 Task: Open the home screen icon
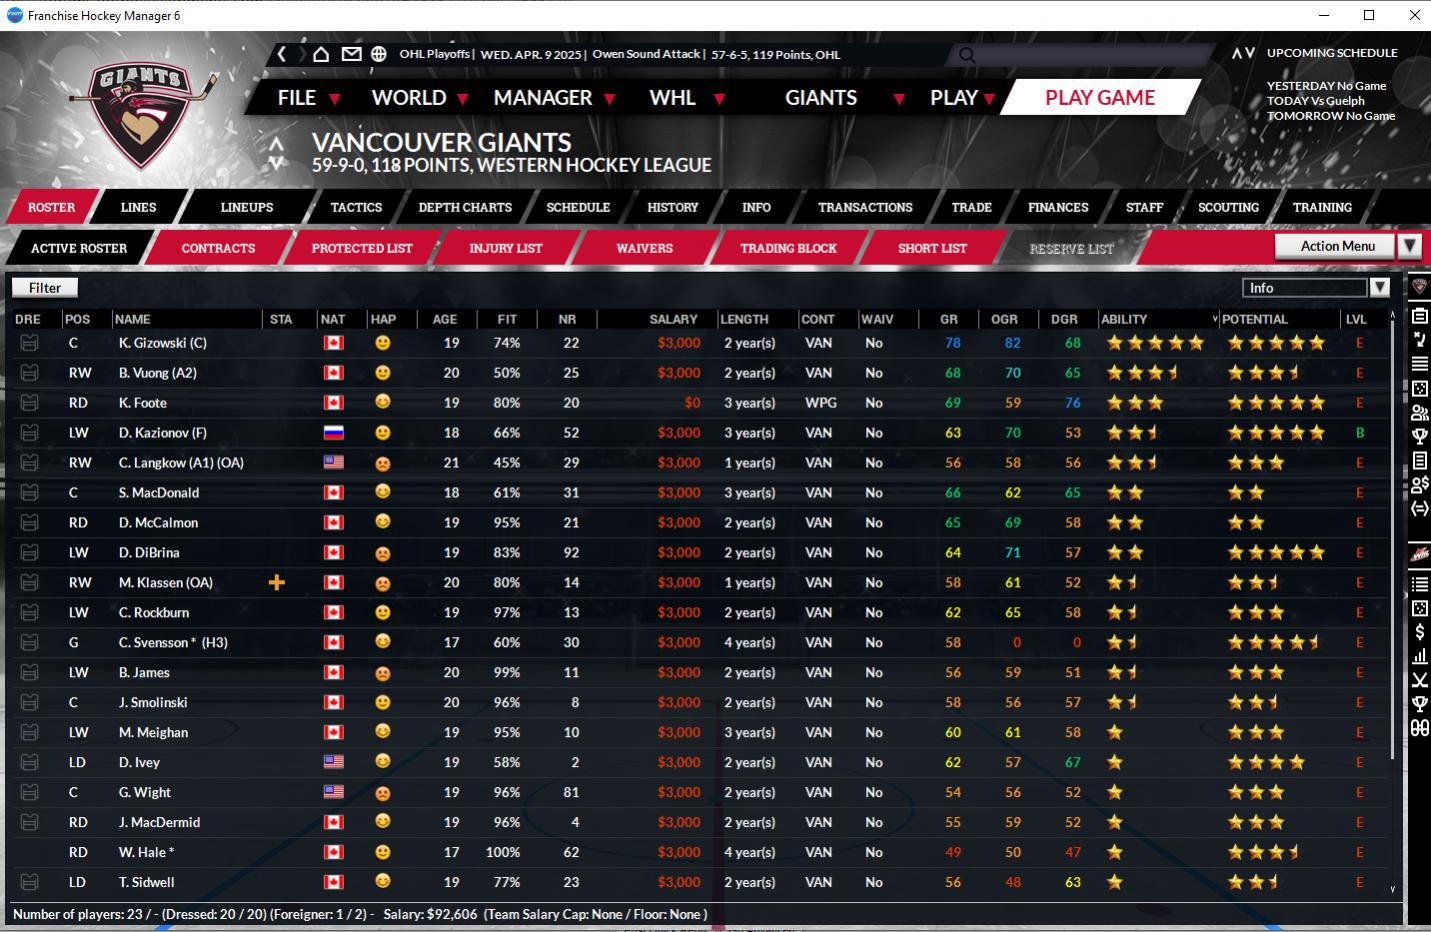321,54
